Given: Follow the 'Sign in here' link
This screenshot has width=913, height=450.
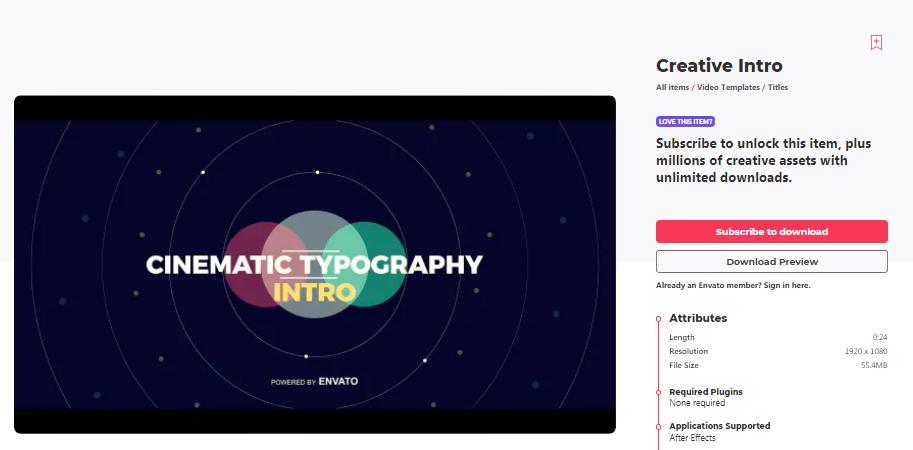Looking at the screenshot, I should tap(788, 285).
